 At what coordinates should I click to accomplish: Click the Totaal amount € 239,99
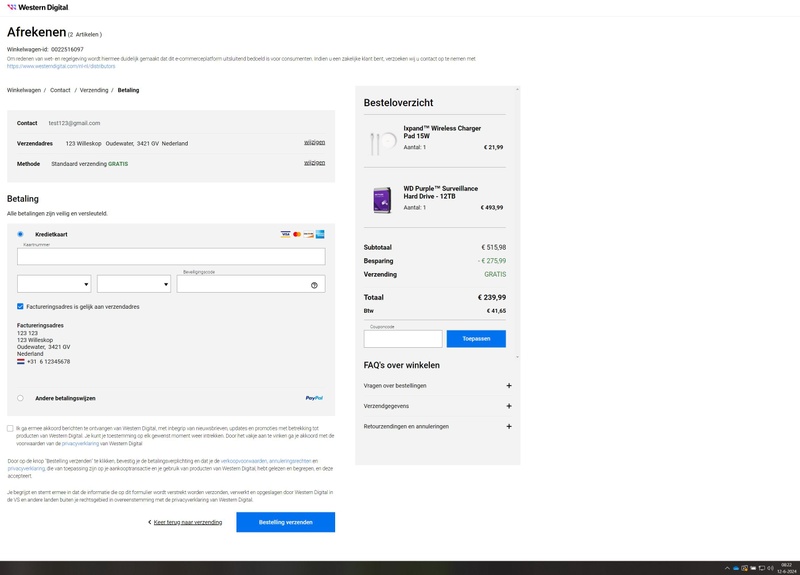point(492,297)
